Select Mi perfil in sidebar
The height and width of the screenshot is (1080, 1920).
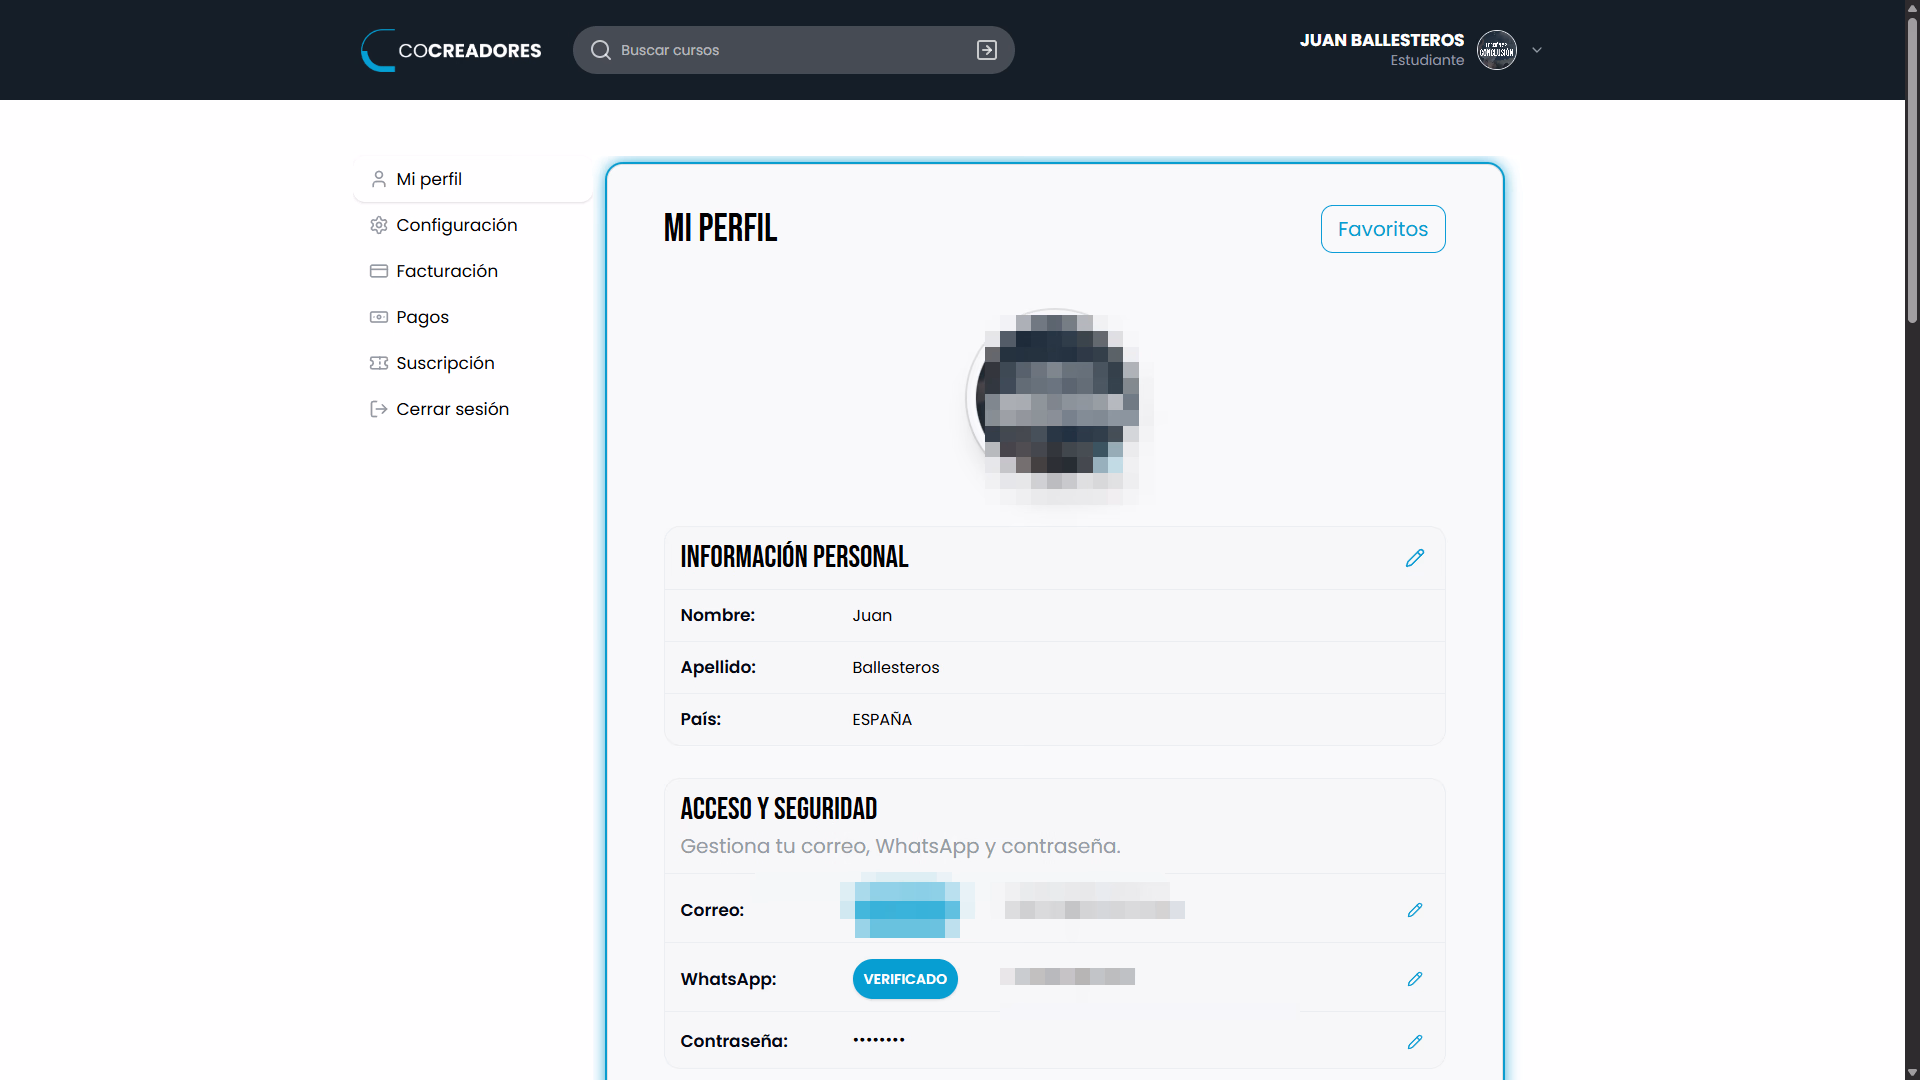coord(473,179)
